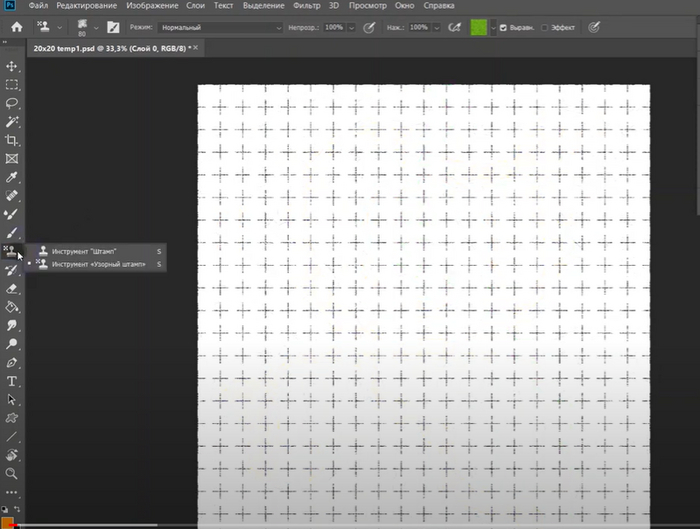Select the Zoom magnifier tool
This screenshot has height=529, width=700.
point(12,473)
